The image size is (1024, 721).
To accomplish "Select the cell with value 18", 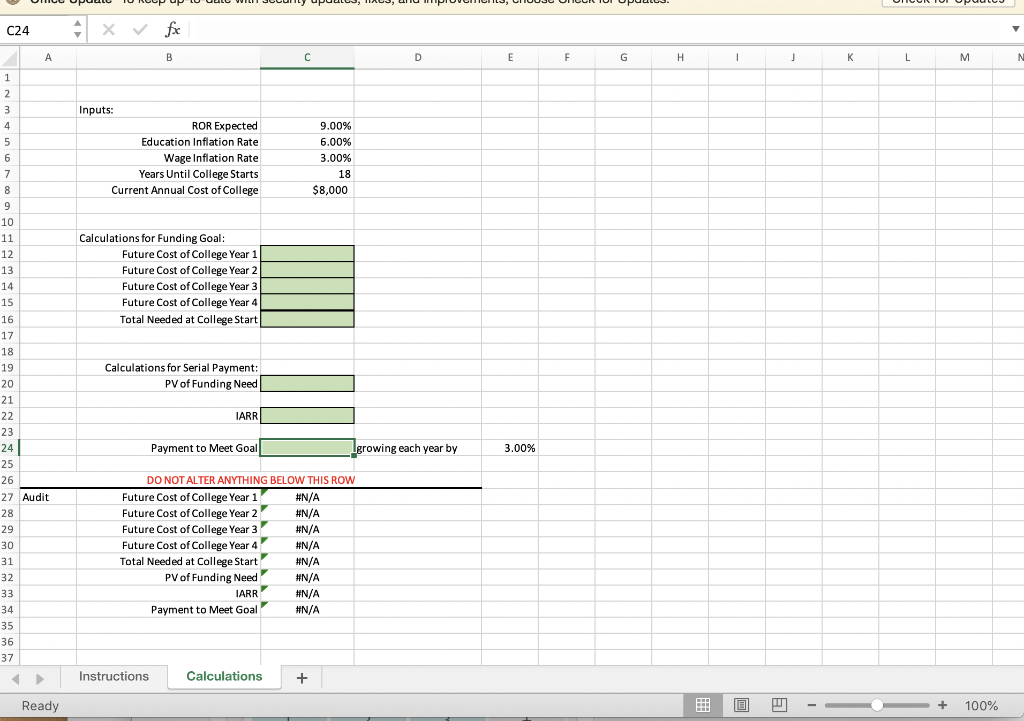I will pyautogui.click(x=307, y=174).
